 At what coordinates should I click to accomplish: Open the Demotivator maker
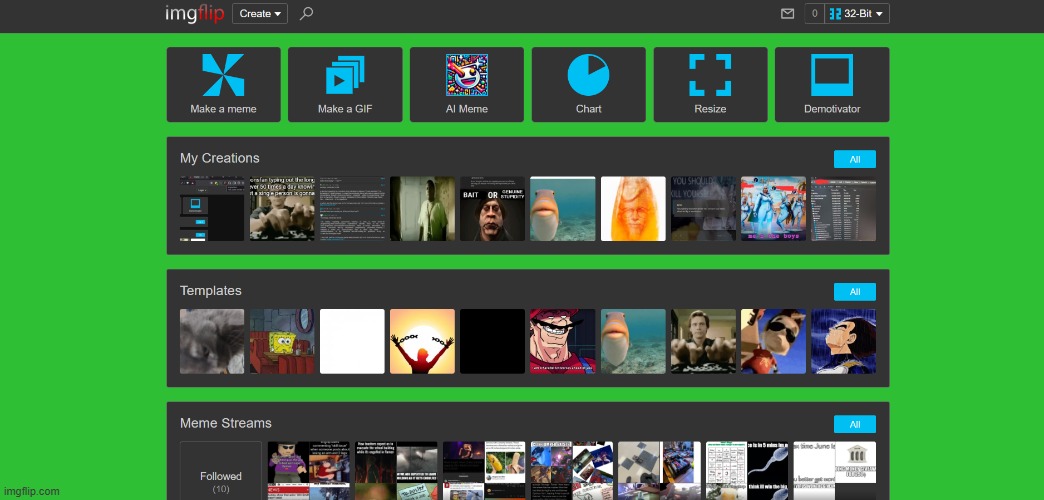coord(832,85)
